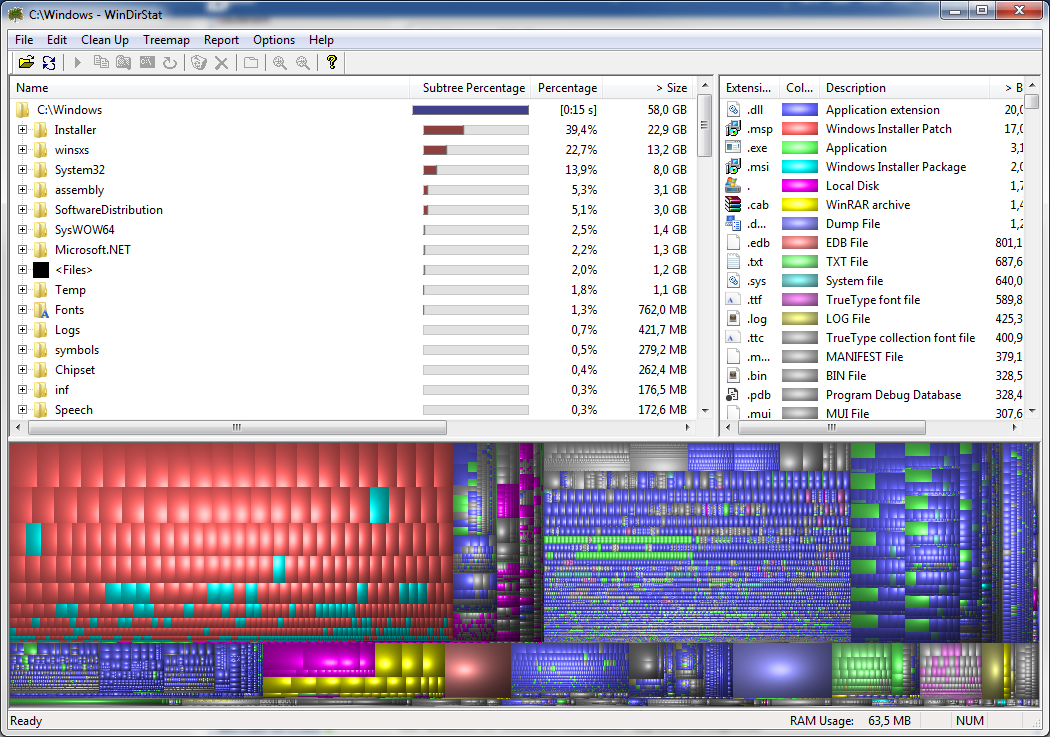1050x737 pixels.
Task: Click the Command Prompt Here toolbar icon
Action: pyautogui.click(x=147, y=62)
